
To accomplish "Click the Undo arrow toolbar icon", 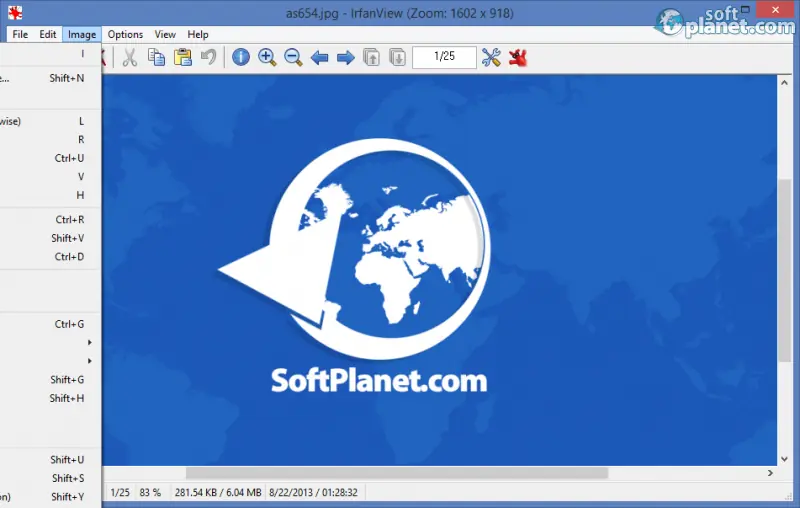I will (x=208, y=57).
